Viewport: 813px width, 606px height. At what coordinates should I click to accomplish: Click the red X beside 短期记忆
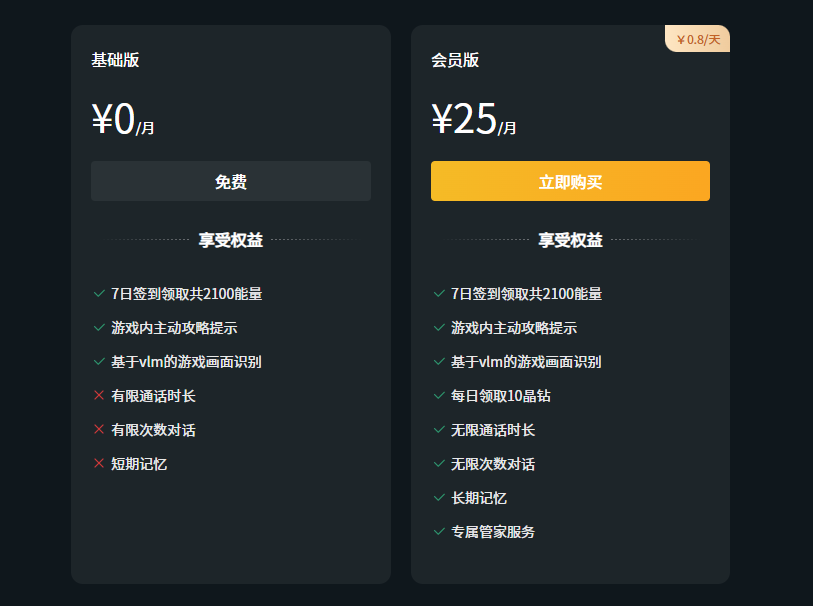click(x=98, y=464)
